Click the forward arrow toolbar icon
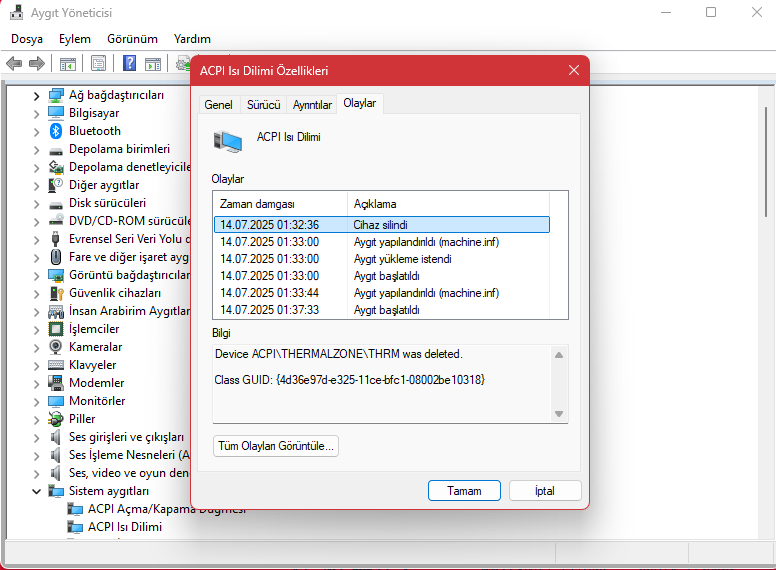Image resolution: width=776 pixels, height=570 pixels. tap(37, 63)
